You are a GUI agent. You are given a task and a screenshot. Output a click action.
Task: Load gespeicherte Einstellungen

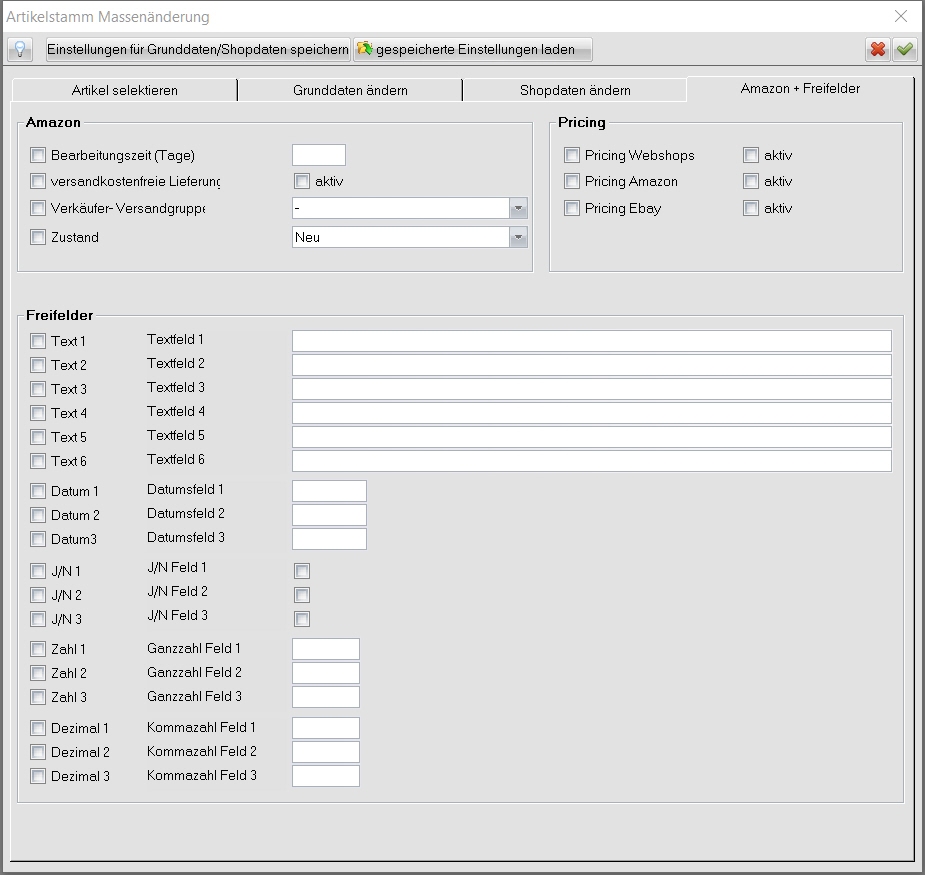473,50
